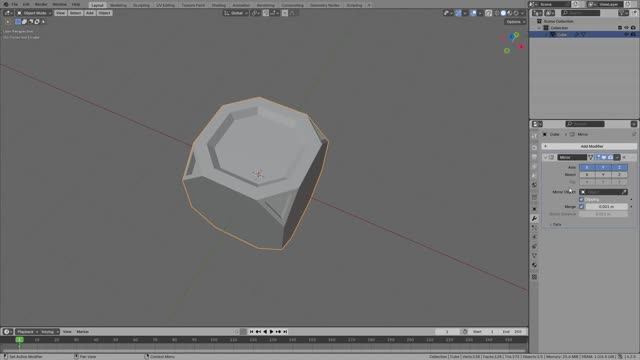Open the viewport View menu

click(x=60, y=13)
